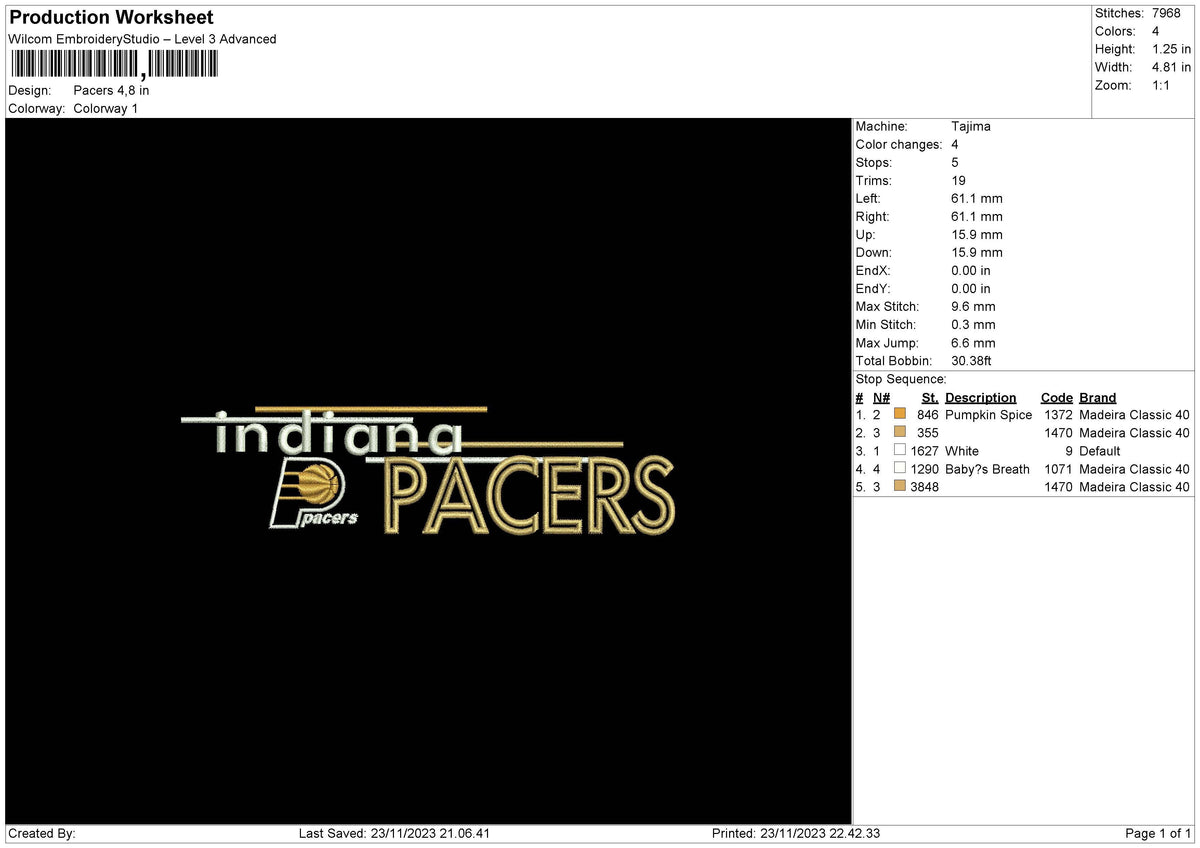Click the 'Color changes:' label
The height and width of the screenshot is (848, 1200).
point(899,145)
